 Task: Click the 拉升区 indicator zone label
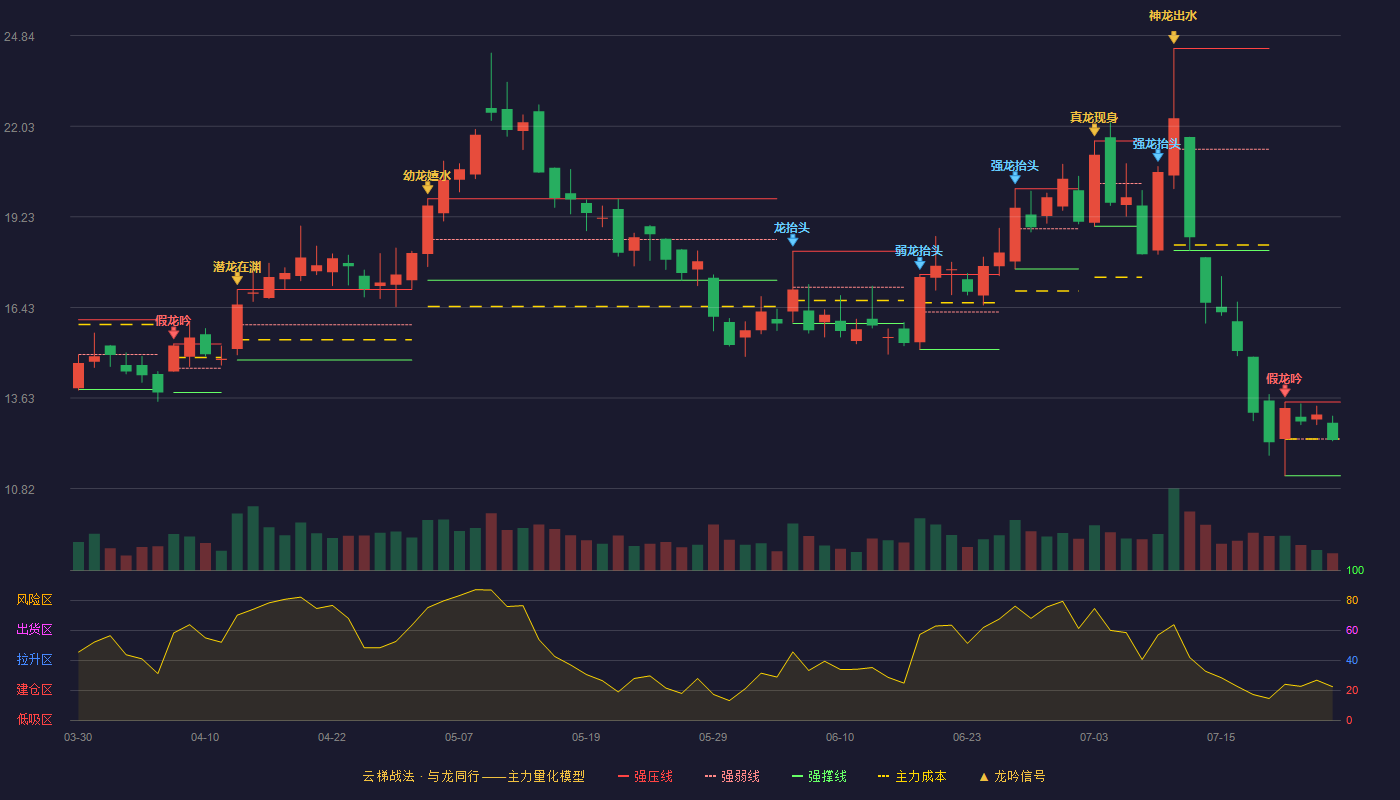(x=34, y=660)
